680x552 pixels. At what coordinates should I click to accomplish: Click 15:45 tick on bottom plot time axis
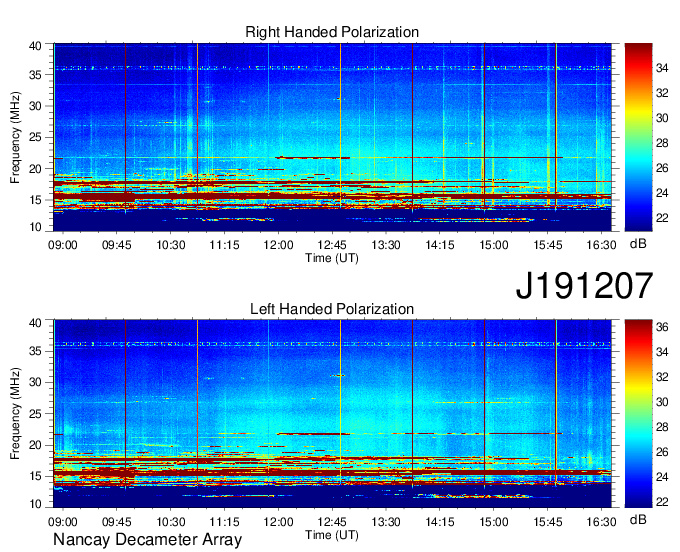click(x=547, y=522)
